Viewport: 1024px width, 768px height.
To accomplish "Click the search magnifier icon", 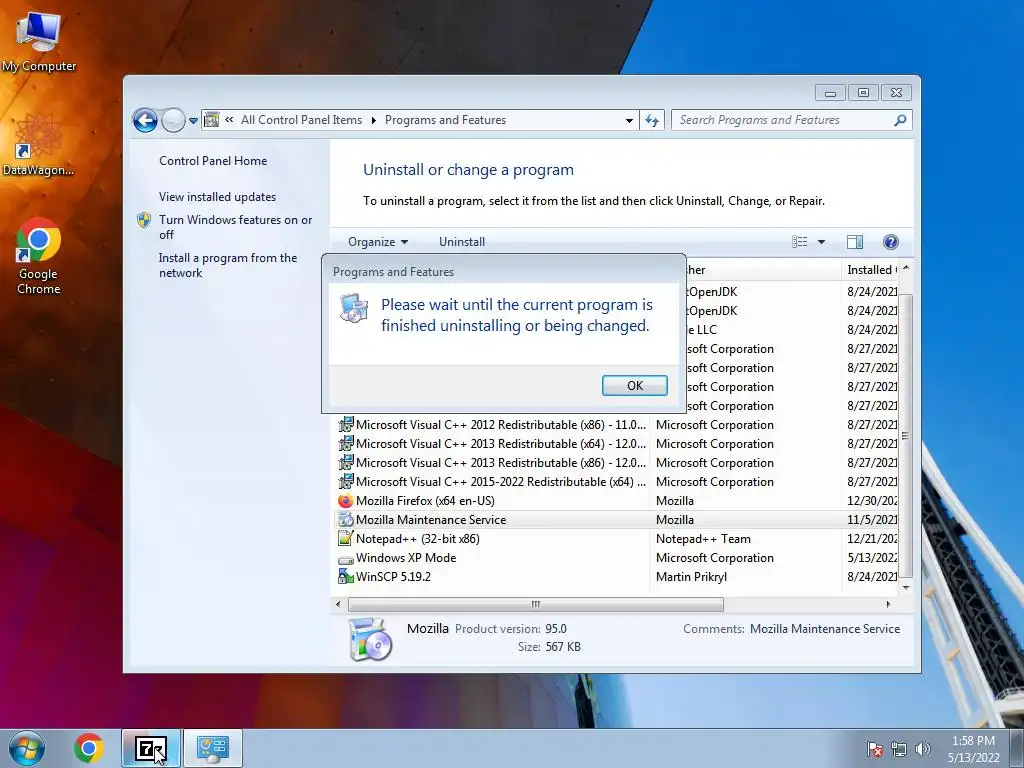I will pyautogui.click(x=901, y=120).
